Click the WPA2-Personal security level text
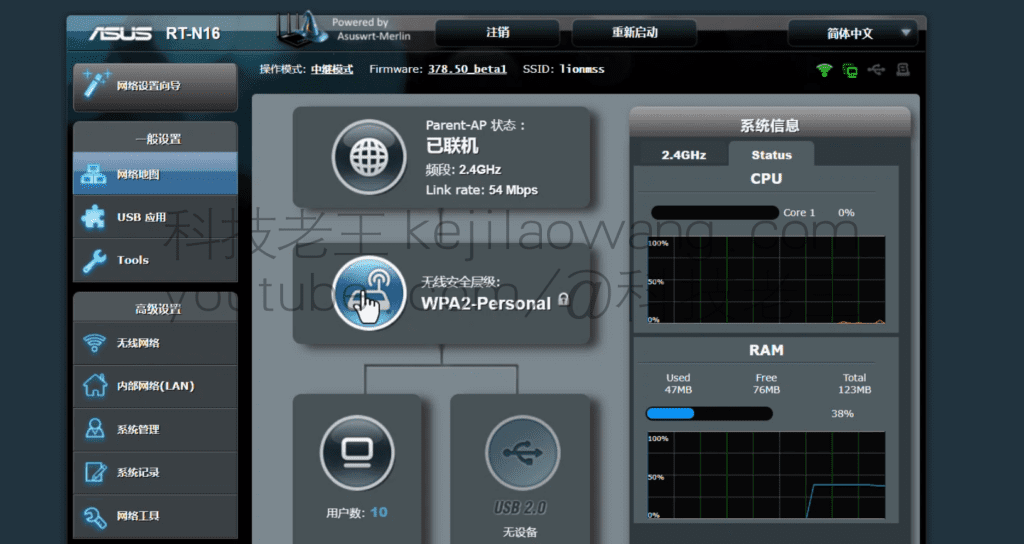1024x544 pixels. pyautogui.click(x=486, y=303)
